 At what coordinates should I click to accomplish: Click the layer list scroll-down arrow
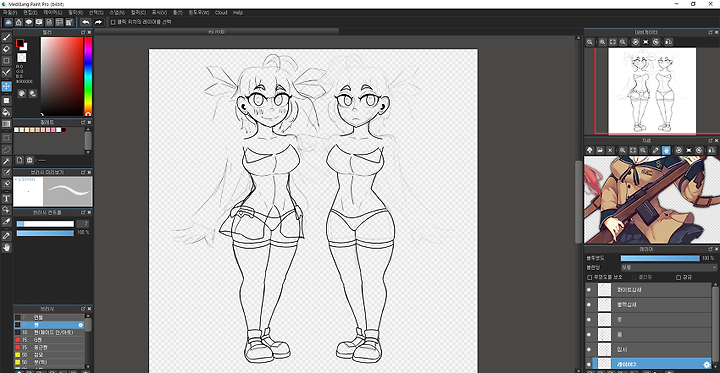click(715, 366)
